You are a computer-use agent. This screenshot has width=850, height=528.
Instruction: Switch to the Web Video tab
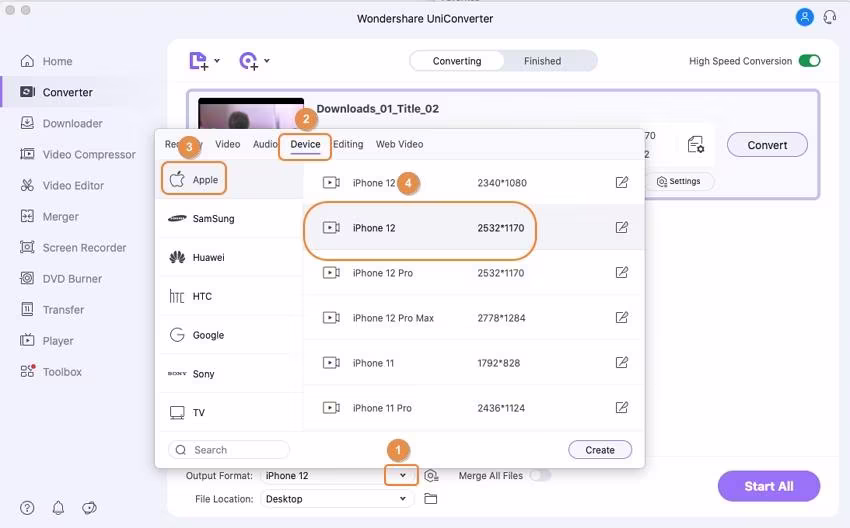click(x=400, y=144)
